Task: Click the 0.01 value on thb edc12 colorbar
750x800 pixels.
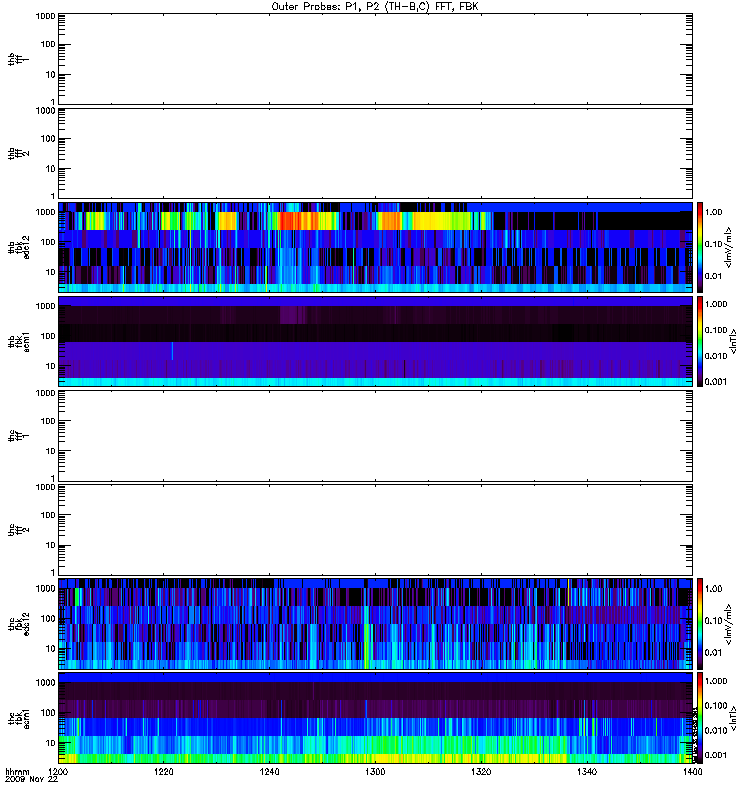Action: coord(713,276)
